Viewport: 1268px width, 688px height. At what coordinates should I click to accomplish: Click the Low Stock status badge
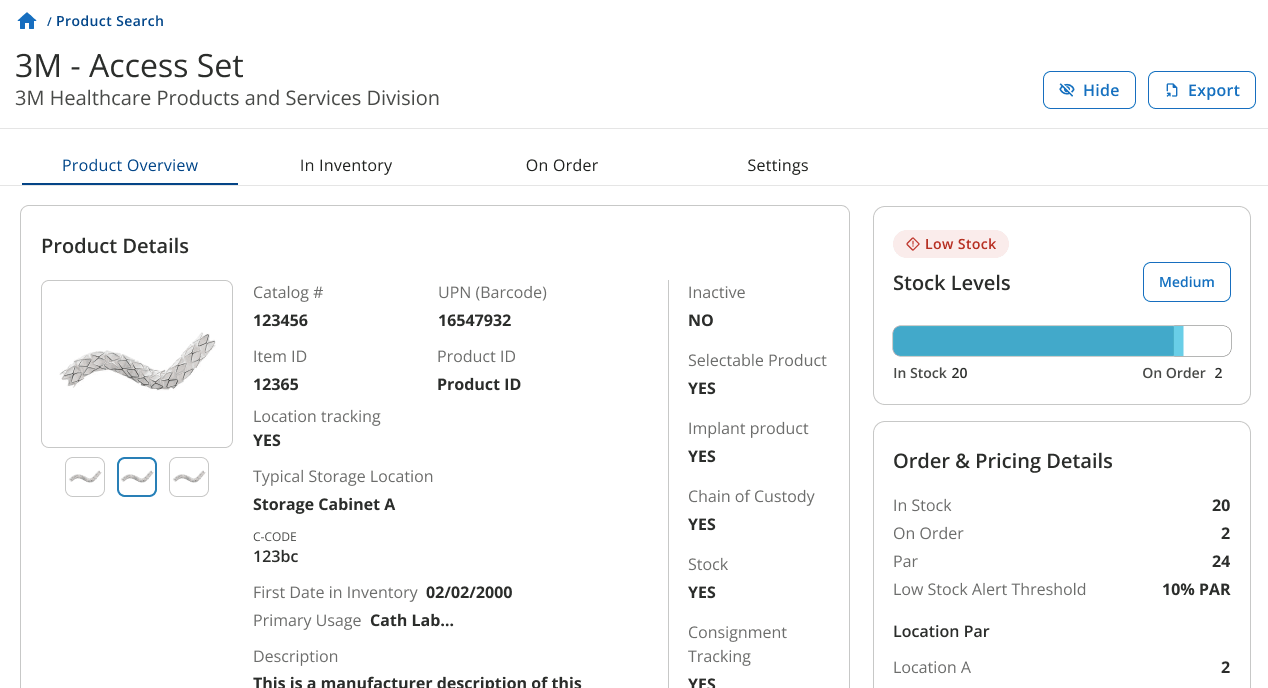951,244
